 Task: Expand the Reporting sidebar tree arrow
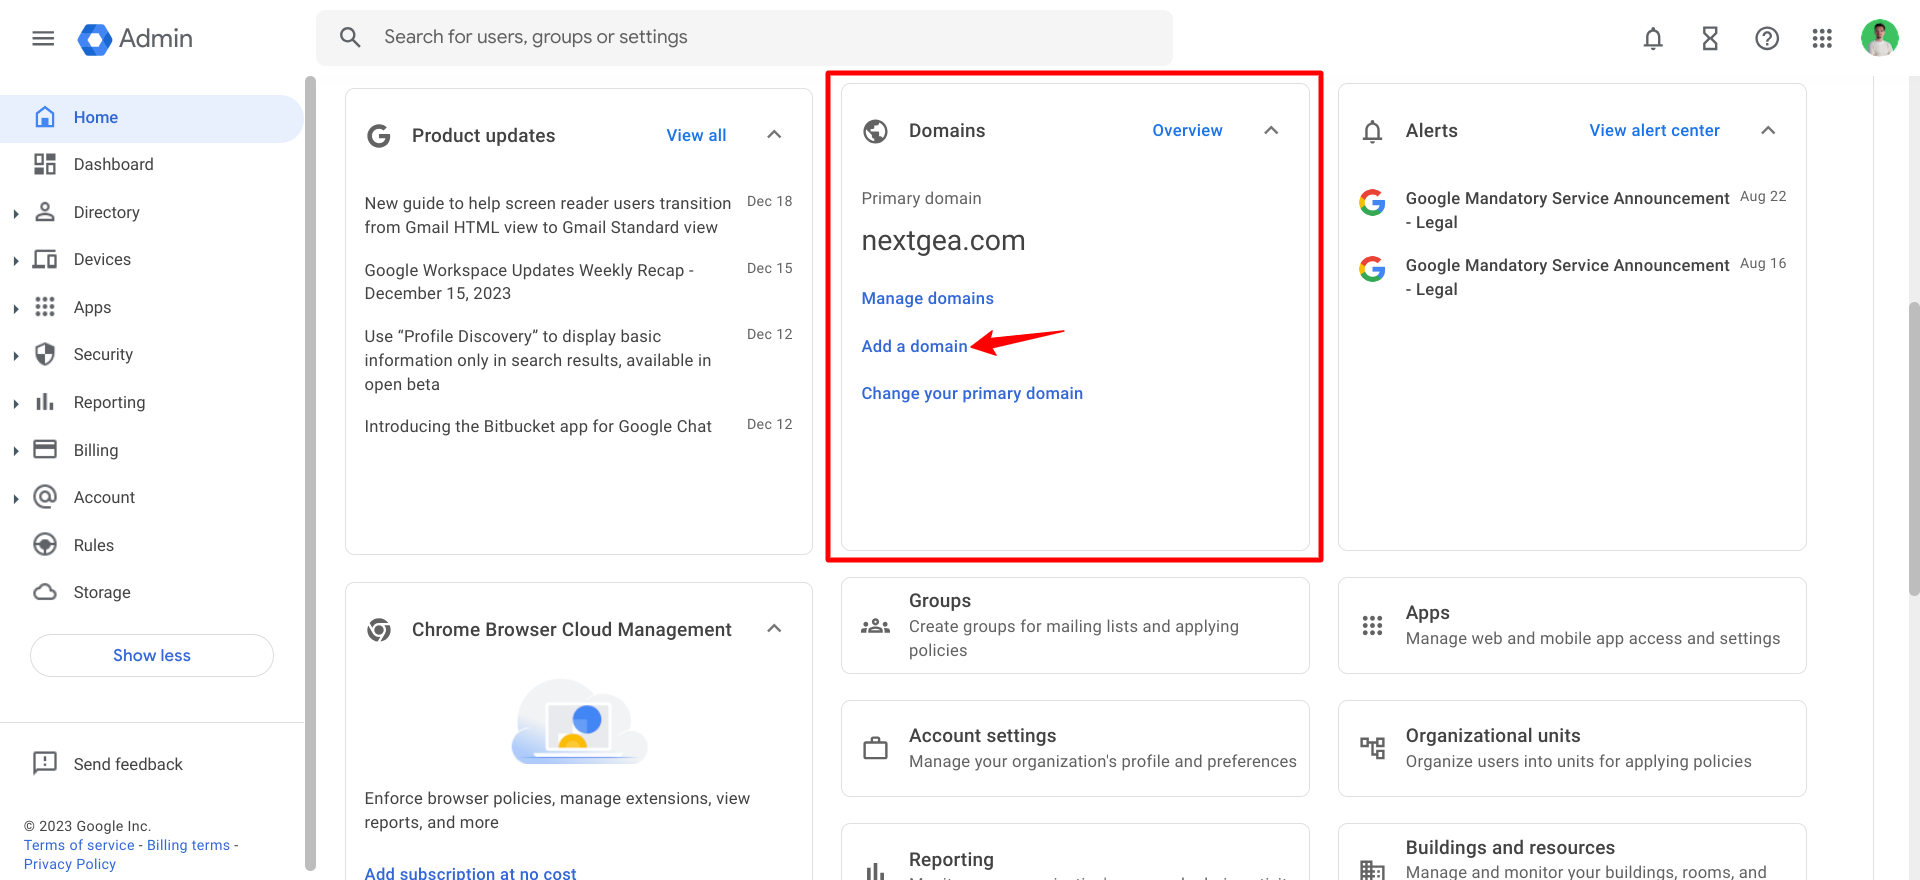point(16,403)
